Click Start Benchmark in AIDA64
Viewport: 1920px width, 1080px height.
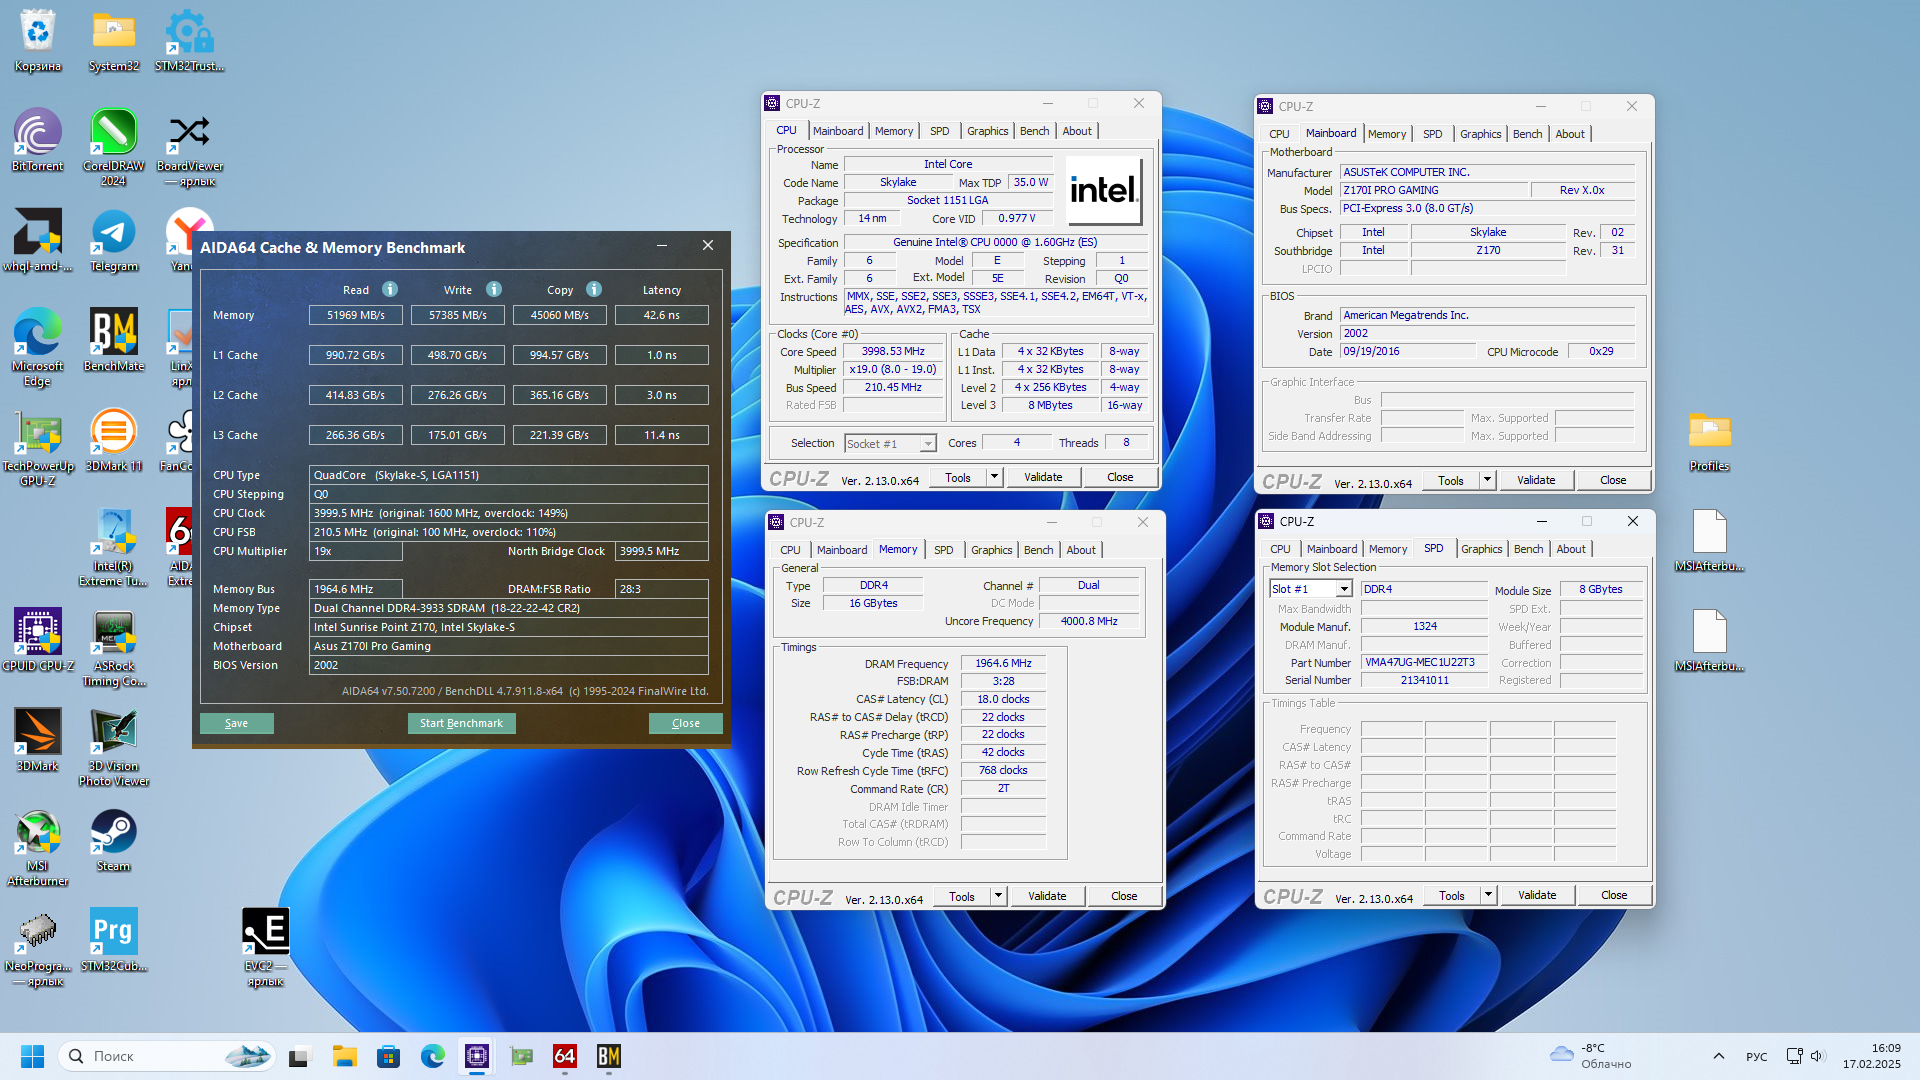point(461,723)
